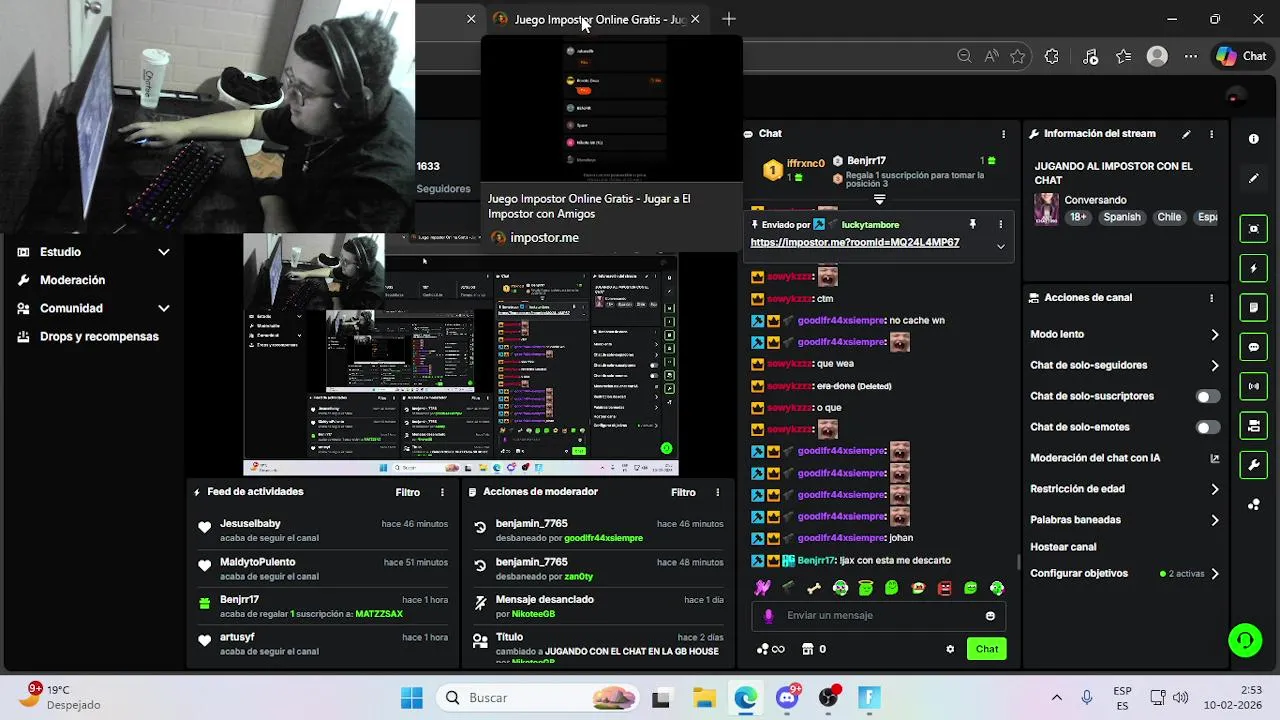The height and width of the screenshot is (720, 1280).
Task: Show hidden system tray icons
Action: click(1056, 698)
